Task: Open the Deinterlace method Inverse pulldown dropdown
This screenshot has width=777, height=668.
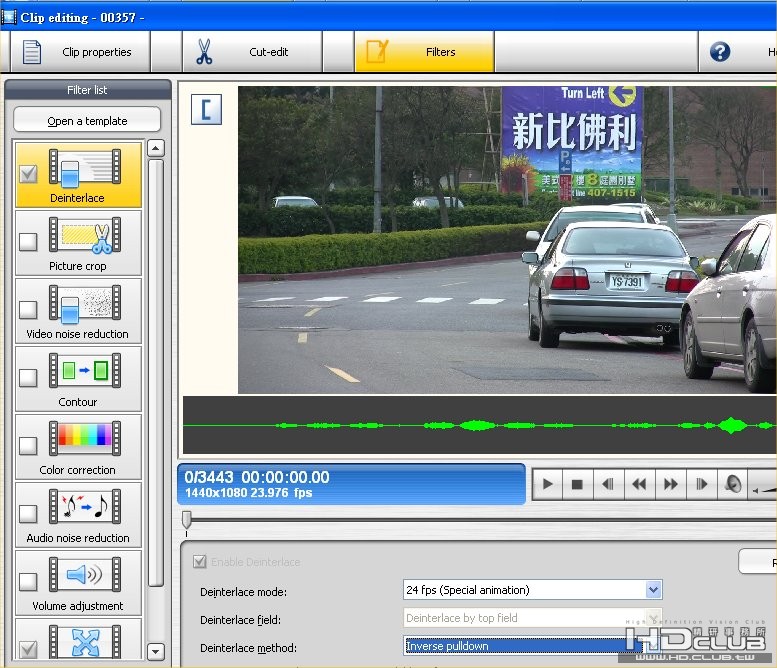Action: (533, 646)
